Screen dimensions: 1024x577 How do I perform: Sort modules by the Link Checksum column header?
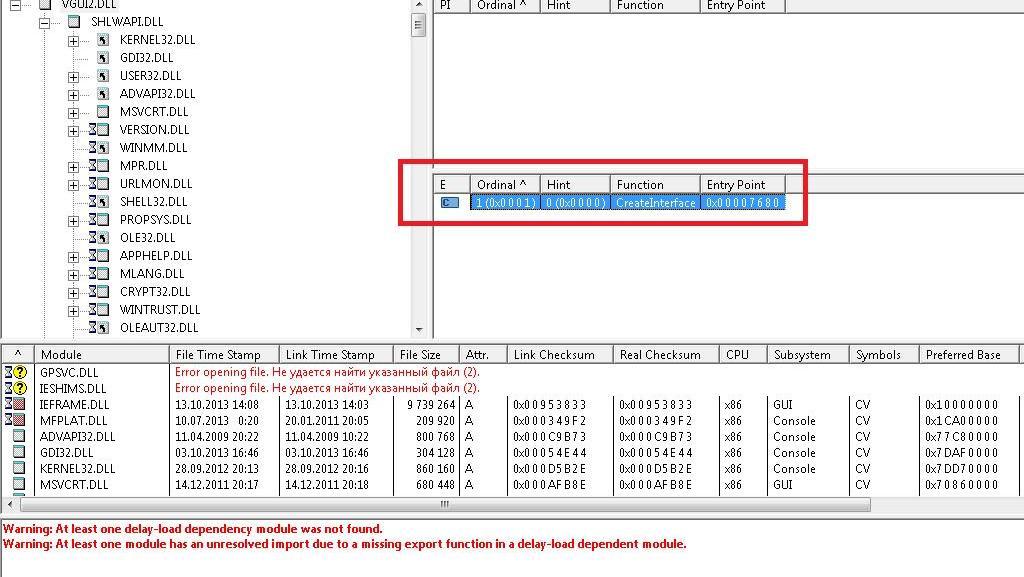click(x=556, y=355)
